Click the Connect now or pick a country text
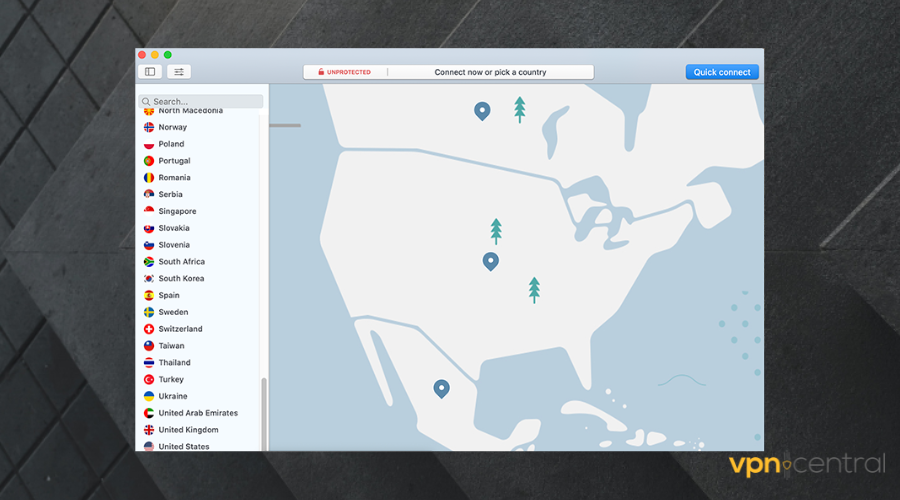Image resolution: width=900 pixels, height=500 pixels. 490,72
